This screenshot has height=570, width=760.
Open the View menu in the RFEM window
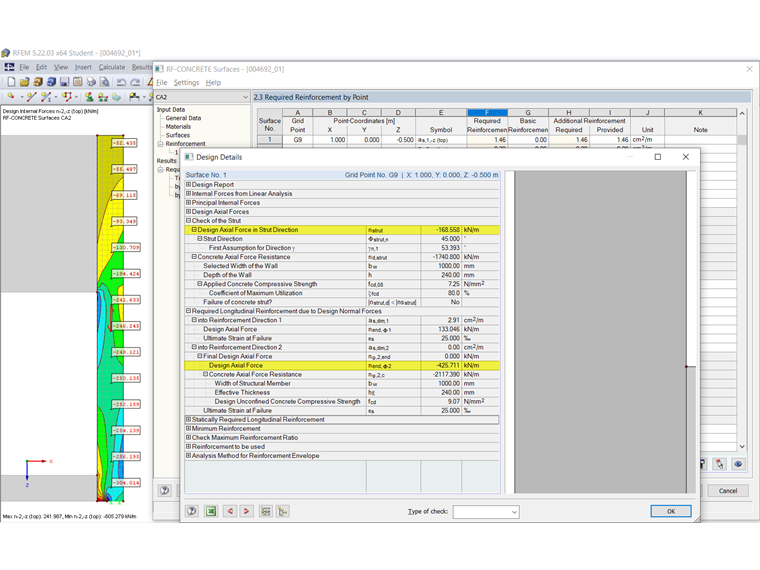pyautogui.click(x=61, y=67)
